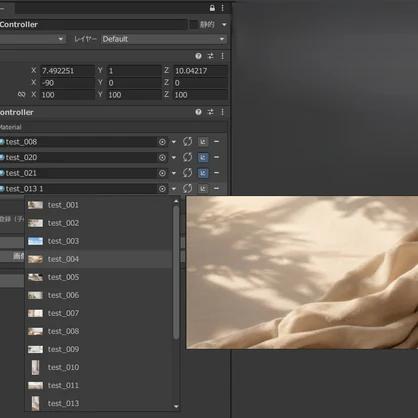
Task: Open the Tag dropdown beside the Layer label
Action: pos(32,39)
